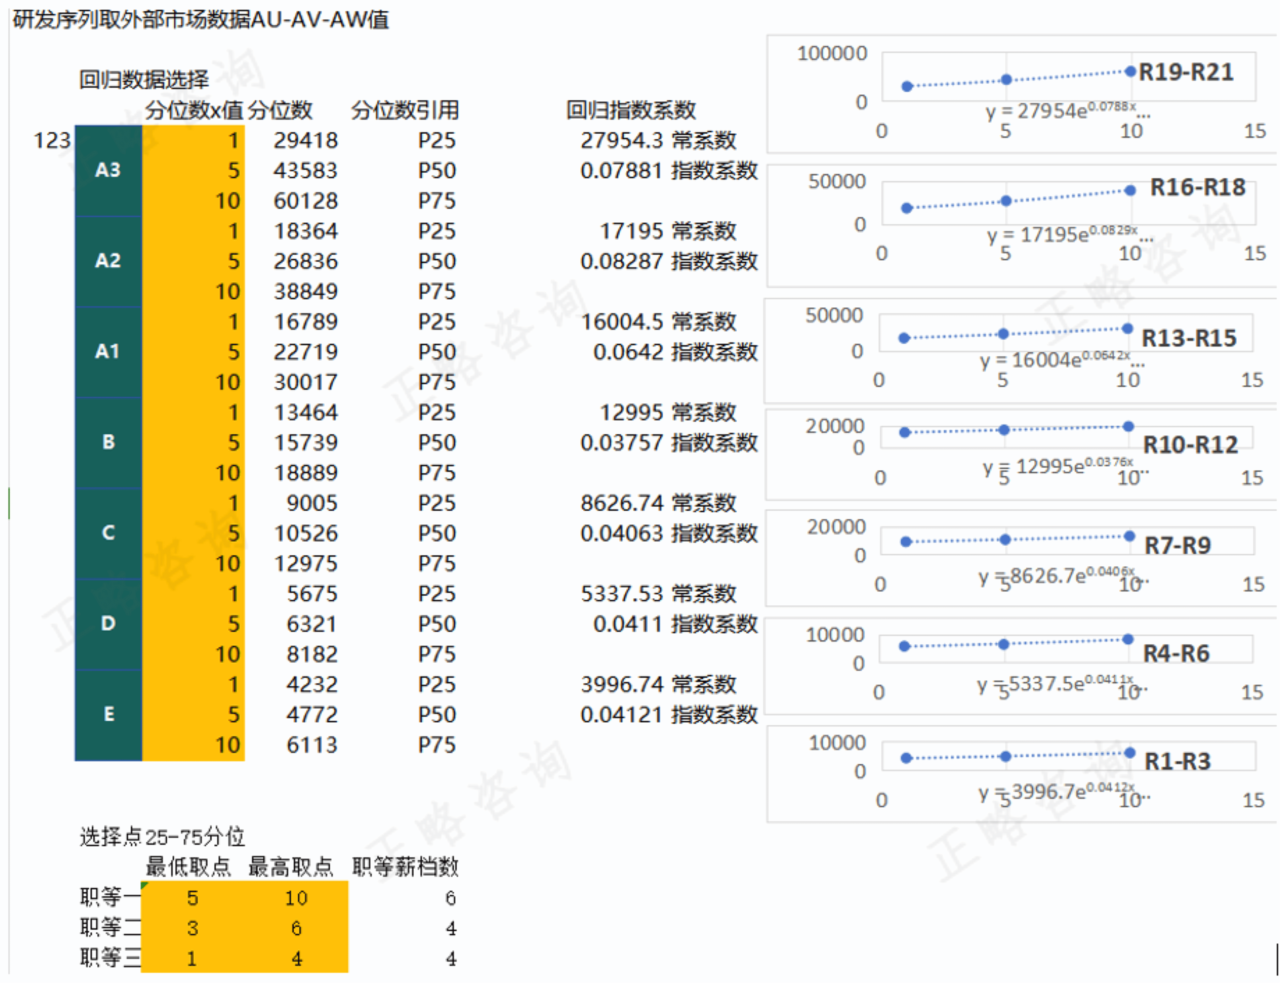The image size is (1280, 985).
Task: Select the cell with 13464
Action: point(306,412)
